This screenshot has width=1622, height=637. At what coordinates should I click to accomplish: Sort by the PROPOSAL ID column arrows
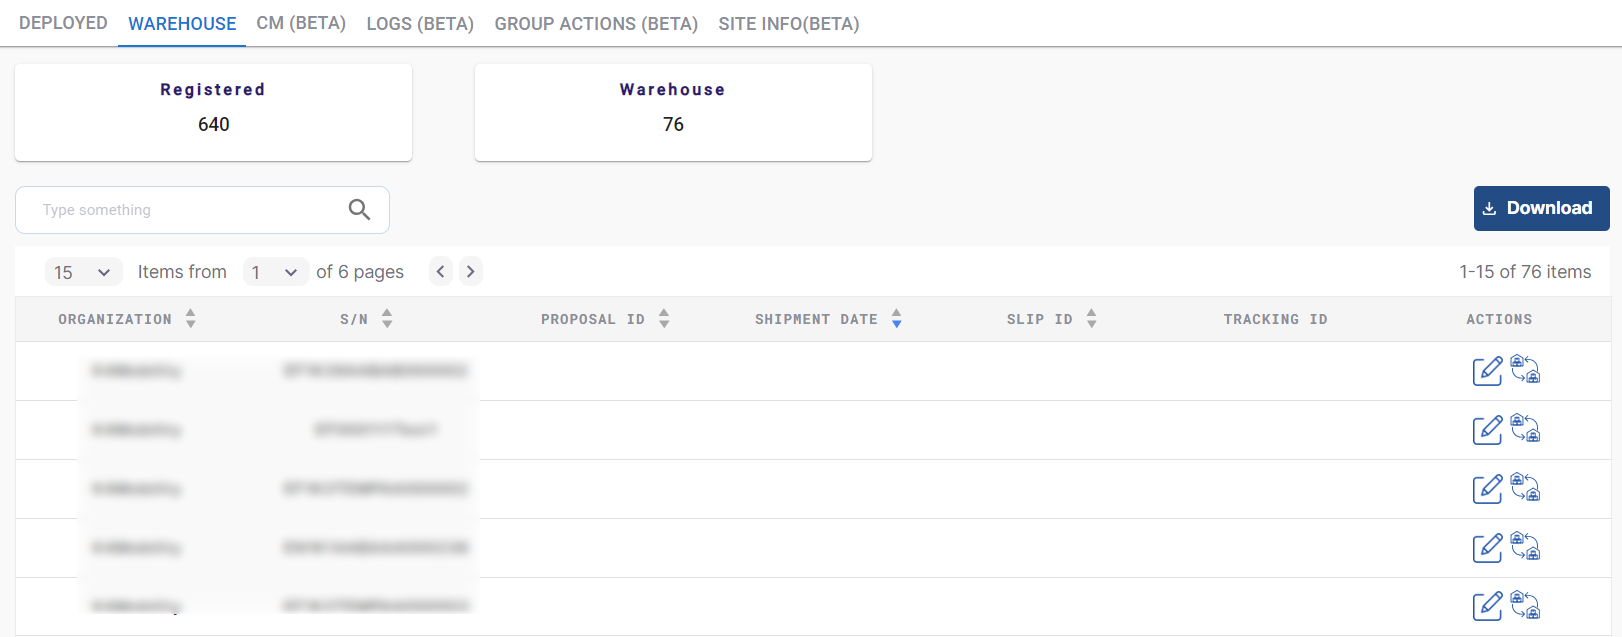[x=664, y=319]
